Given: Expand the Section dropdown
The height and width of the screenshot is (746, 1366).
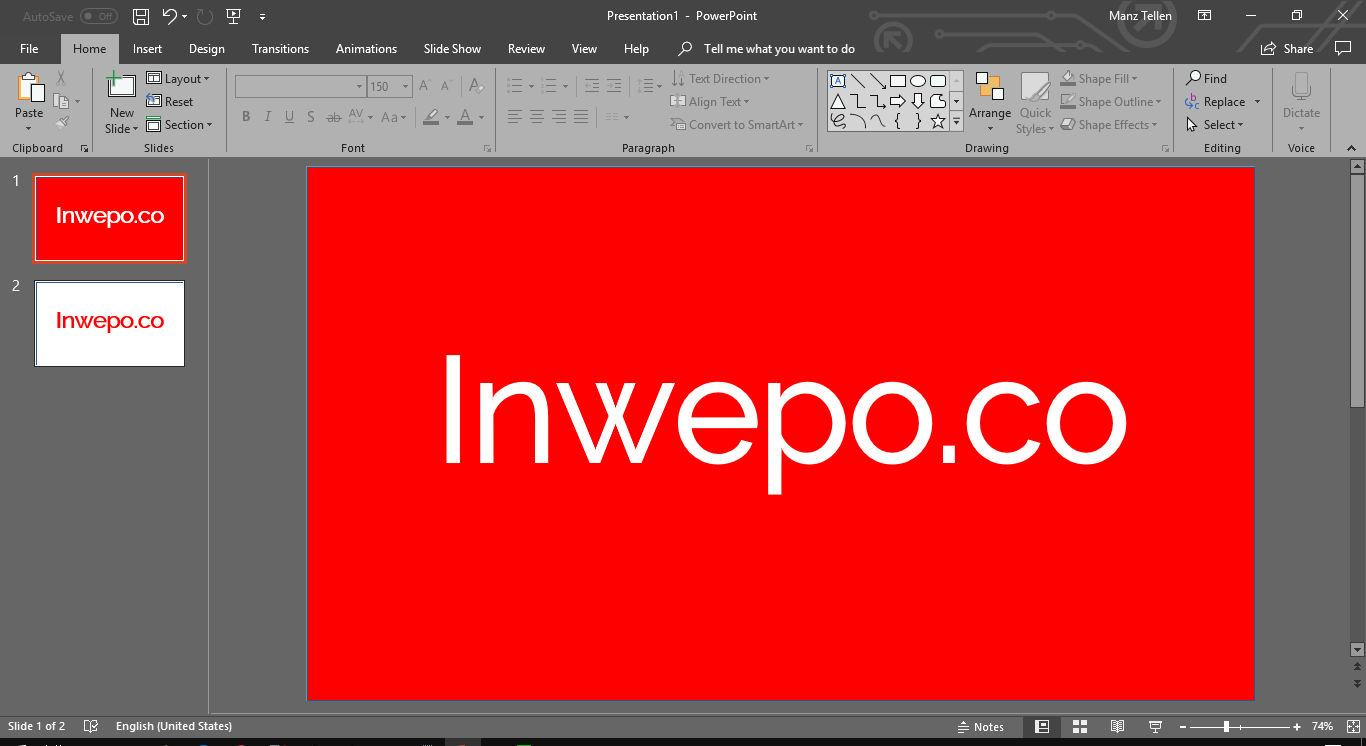Looking at the screenshot, I should click(x=180, y=125).
